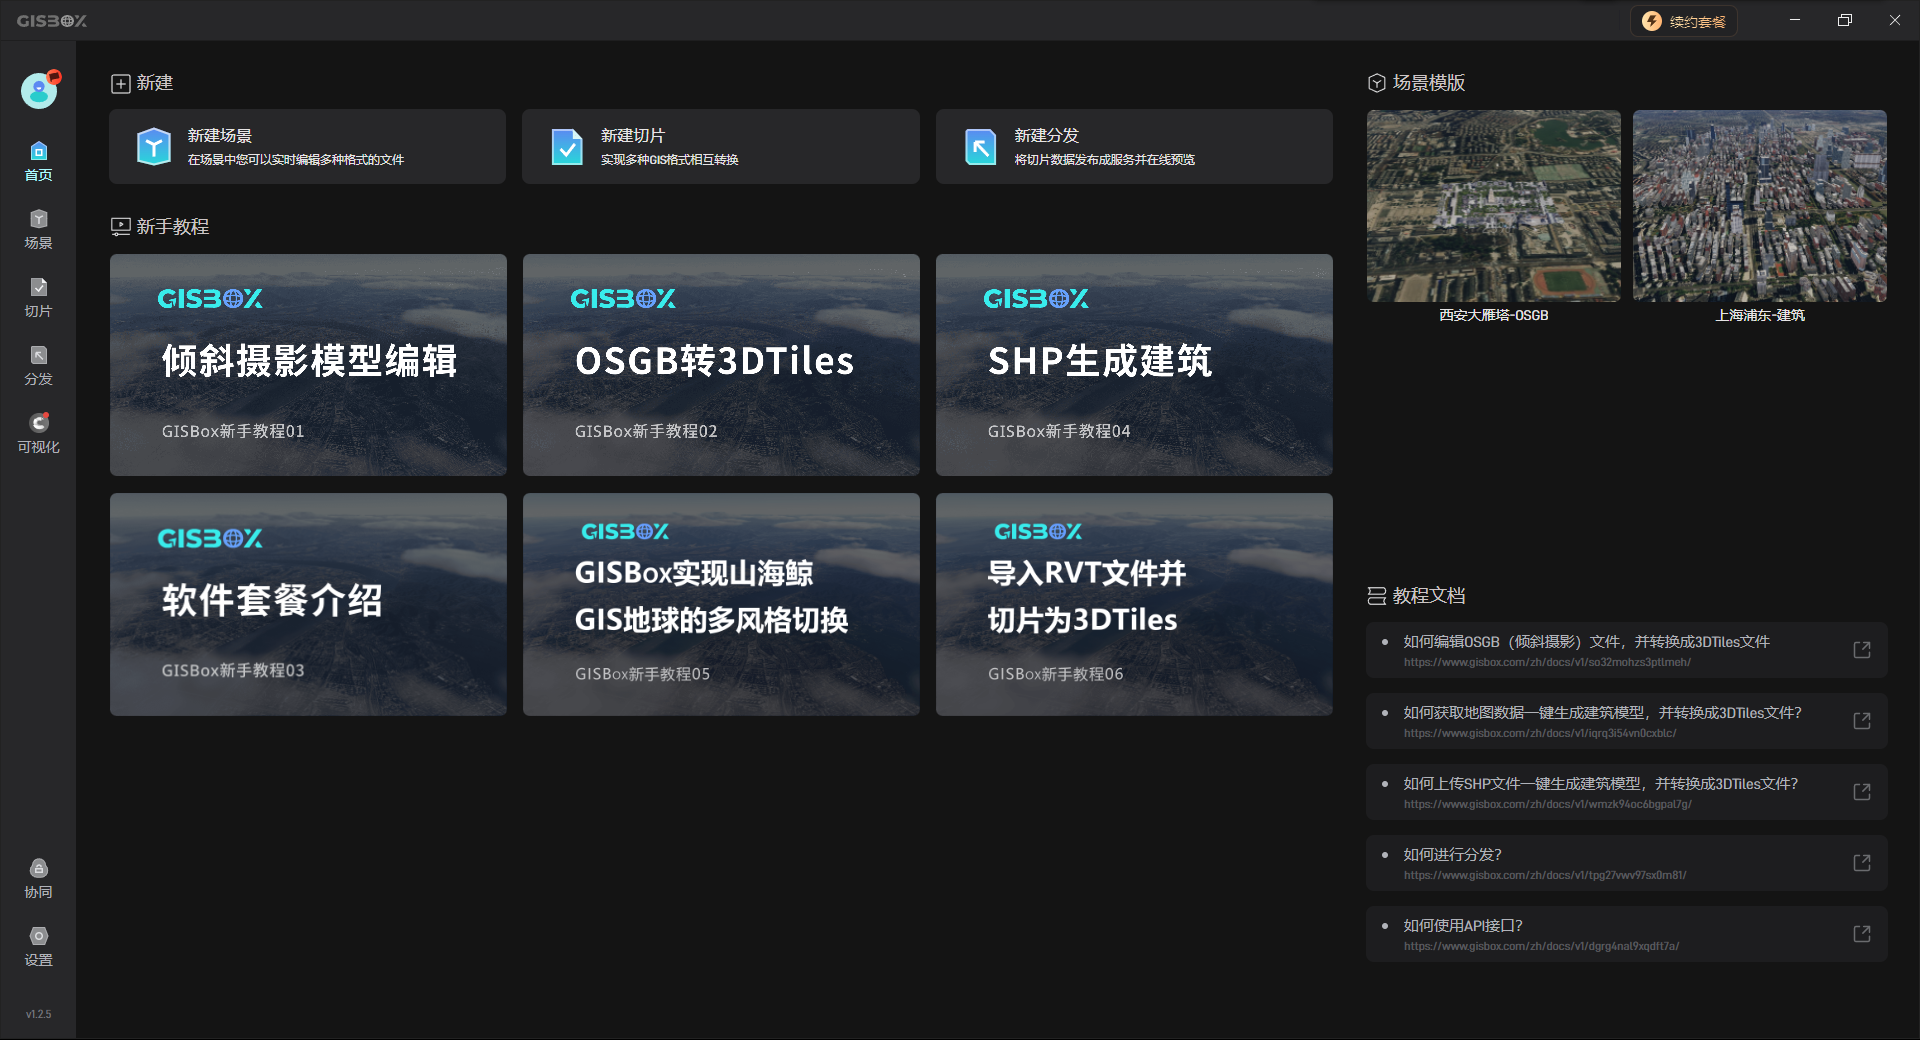Click the 场景模版 section cube icon
This screenshot has width=1920, height=1040.
click(1377, 83)
